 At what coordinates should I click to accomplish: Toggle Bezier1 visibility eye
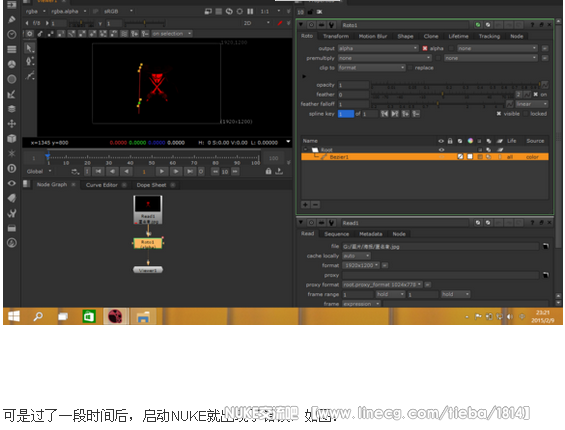(441, 157)
